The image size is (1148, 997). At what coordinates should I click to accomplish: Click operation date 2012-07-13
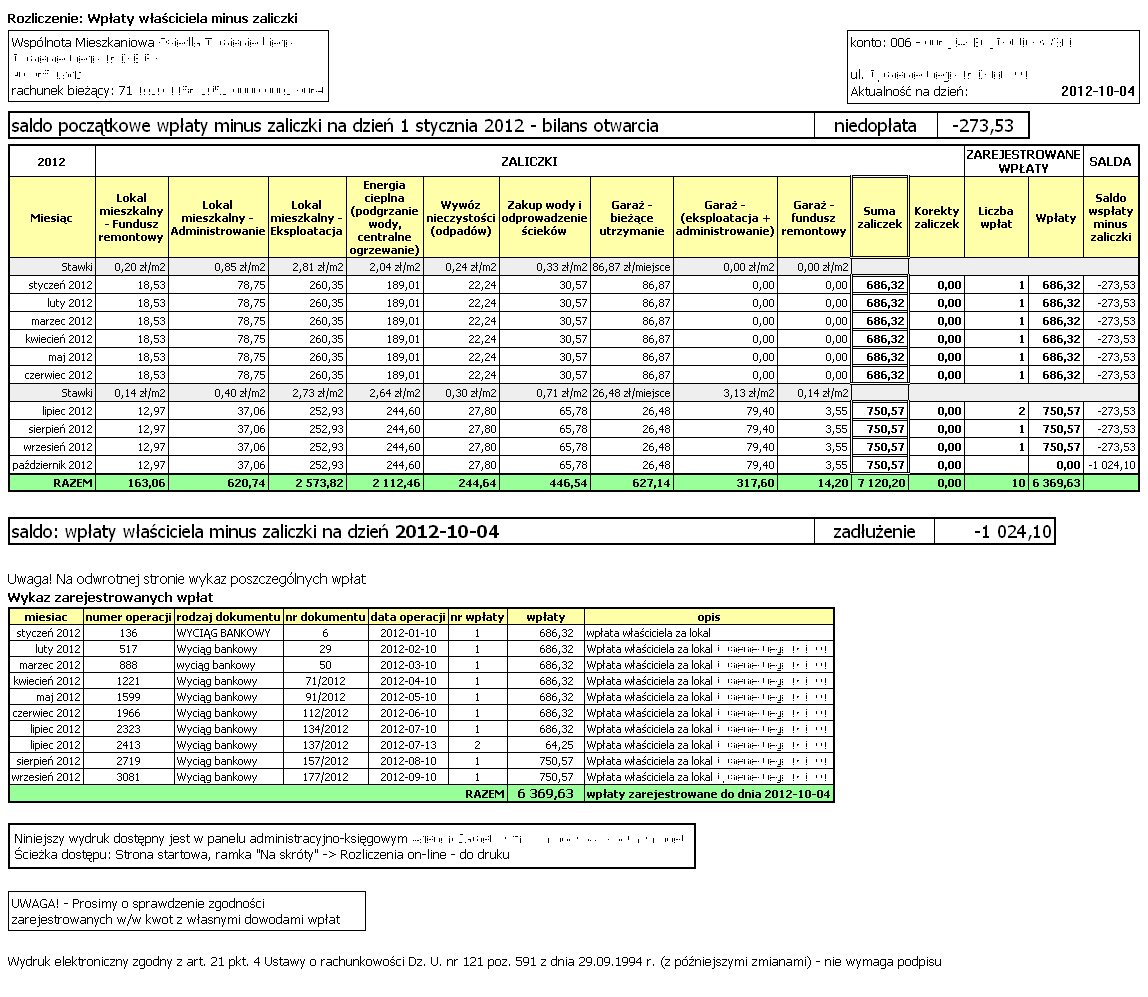pos(408,745)
